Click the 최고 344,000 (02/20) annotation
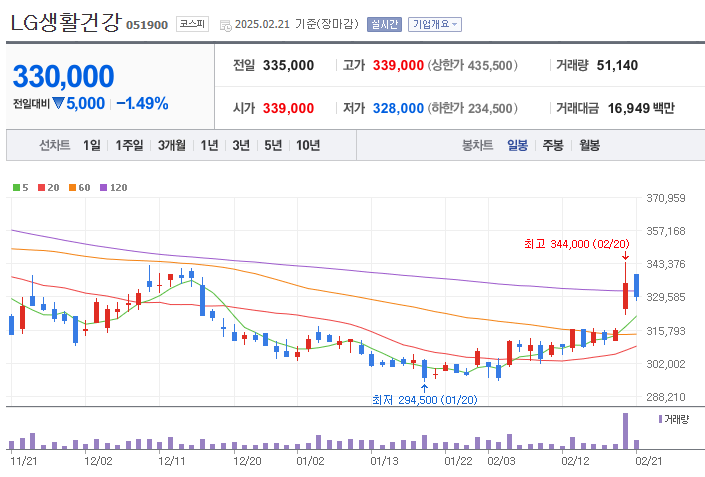The image size is (705, 477). (x=576, y=244)
